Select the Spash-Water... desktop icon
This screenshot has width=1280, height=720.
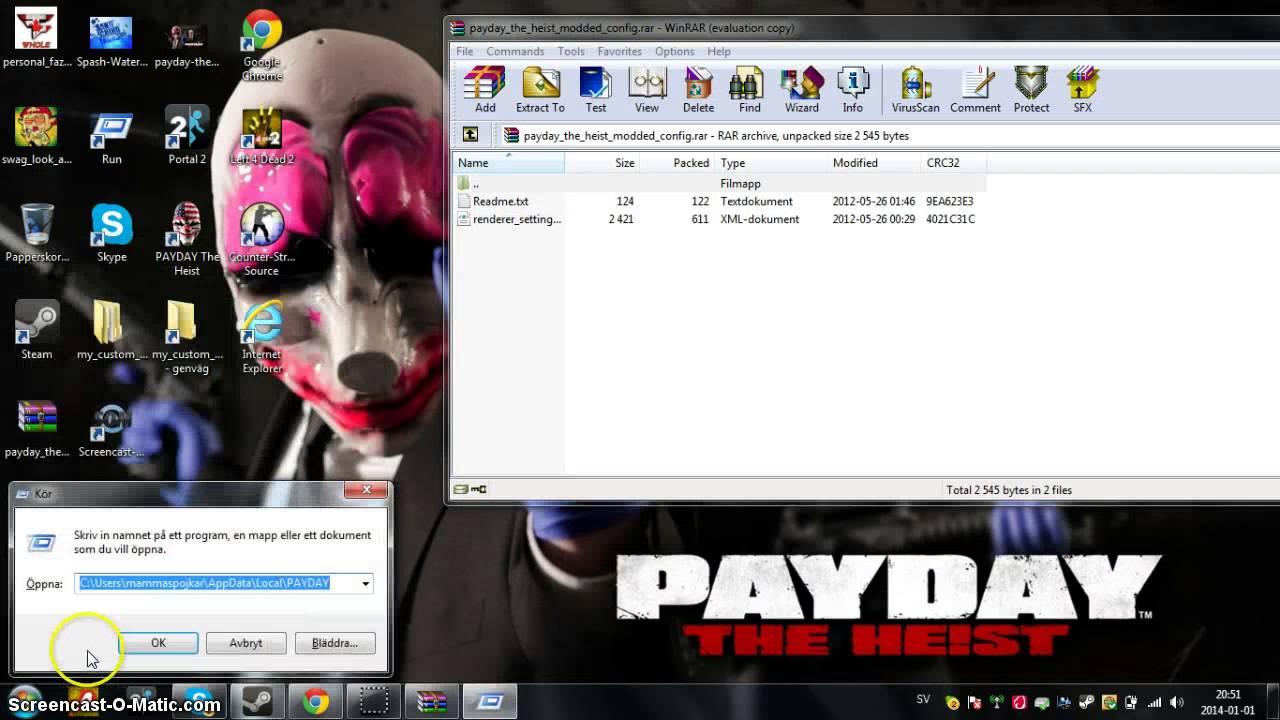[112, 38]
